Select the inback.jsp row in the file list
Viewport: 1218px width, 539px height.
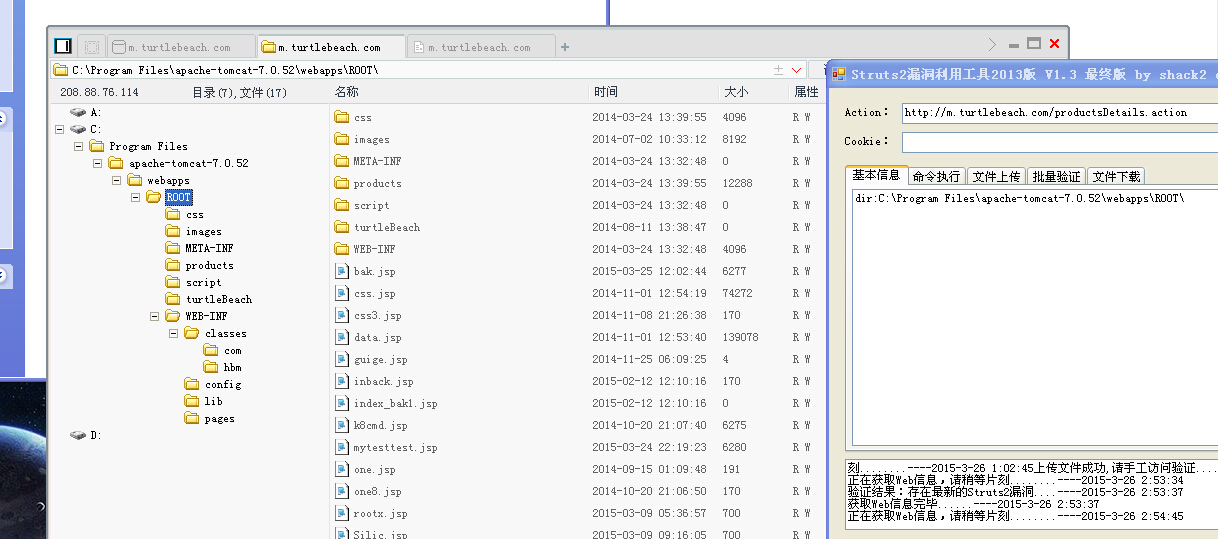pyautogui.click(x=576, y=381)
